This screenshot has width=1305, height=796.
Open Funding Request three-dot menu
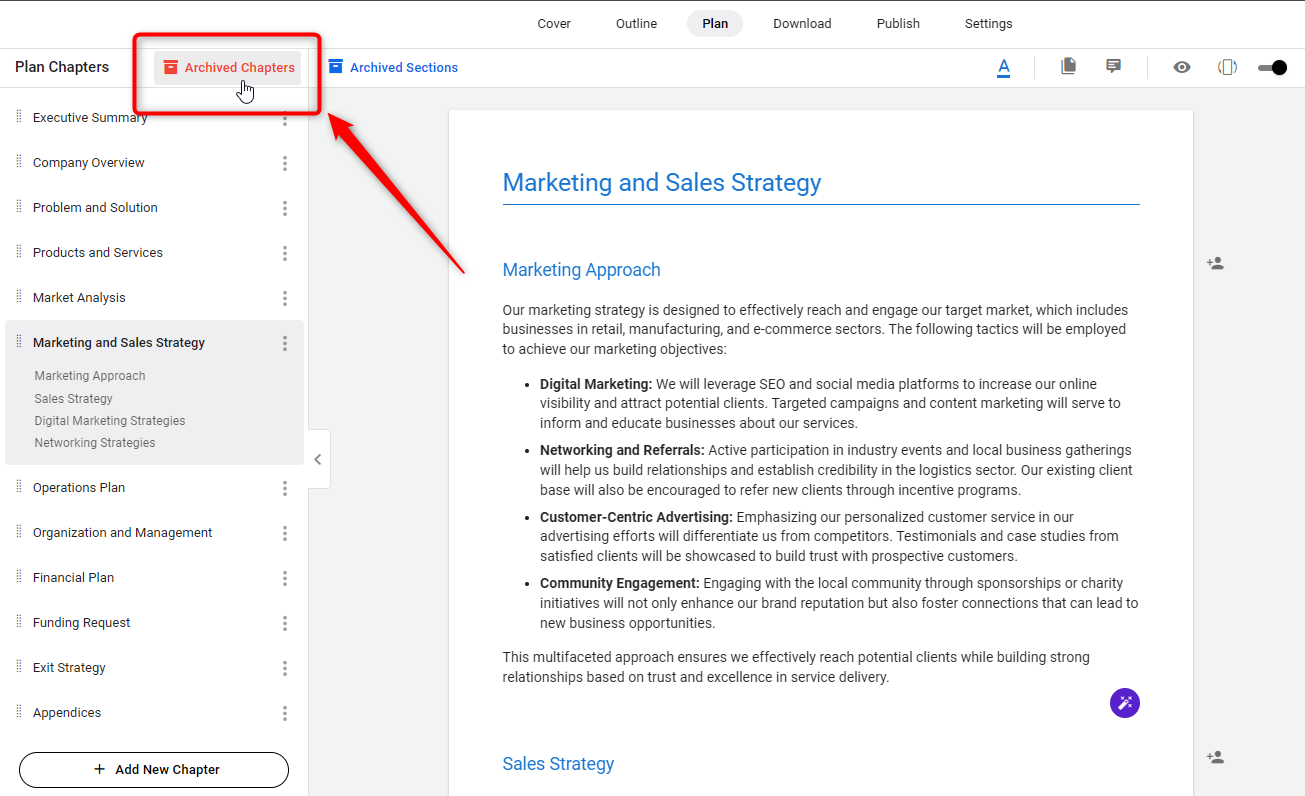[x=285, y=623]
